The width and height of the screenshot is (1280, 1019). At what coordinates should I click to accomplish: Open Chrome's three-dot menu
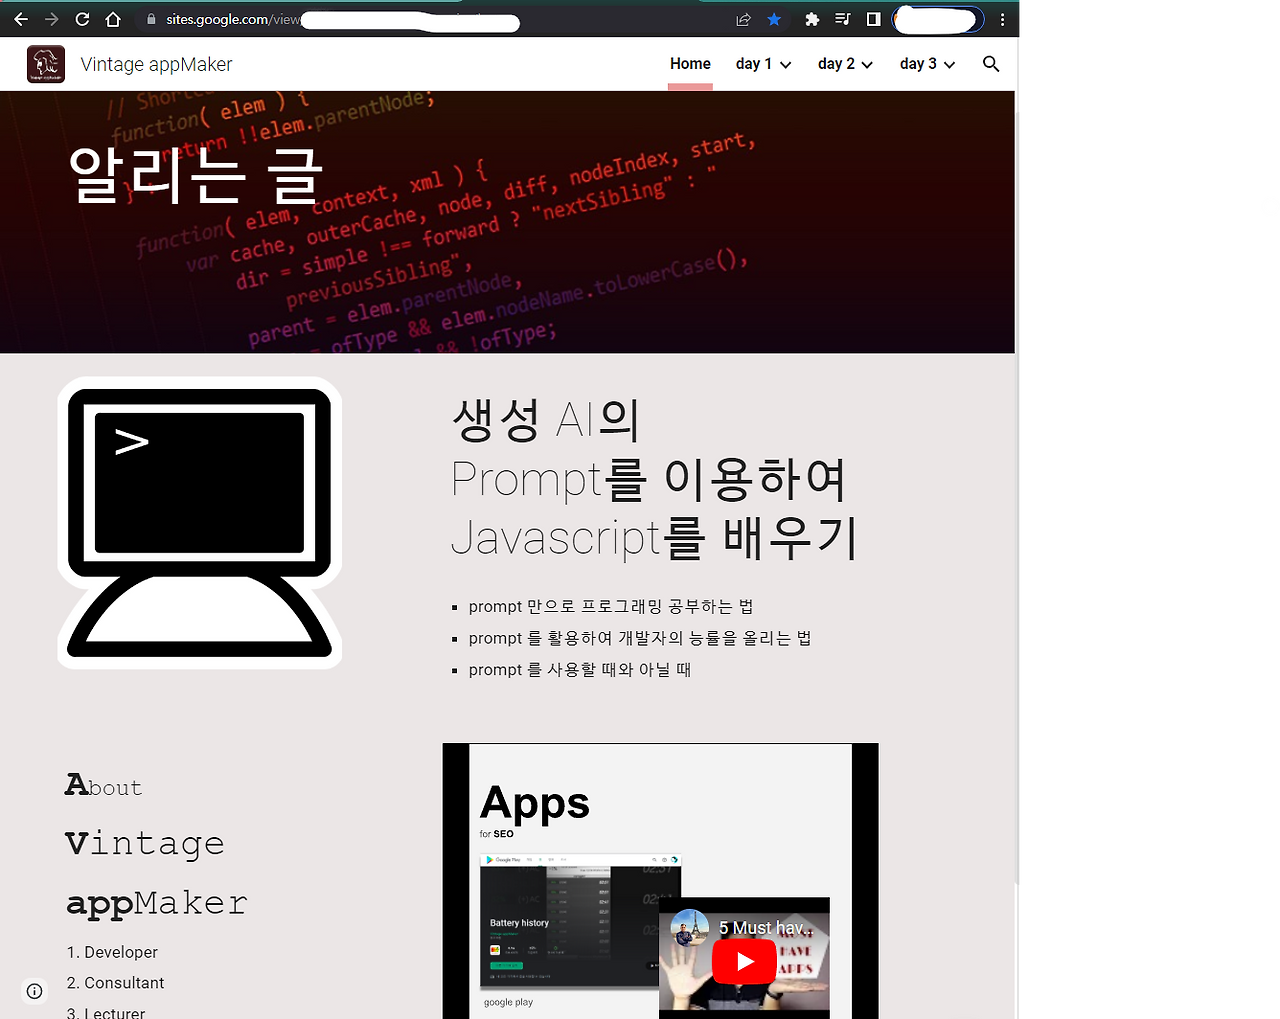tap(1003, 19)
